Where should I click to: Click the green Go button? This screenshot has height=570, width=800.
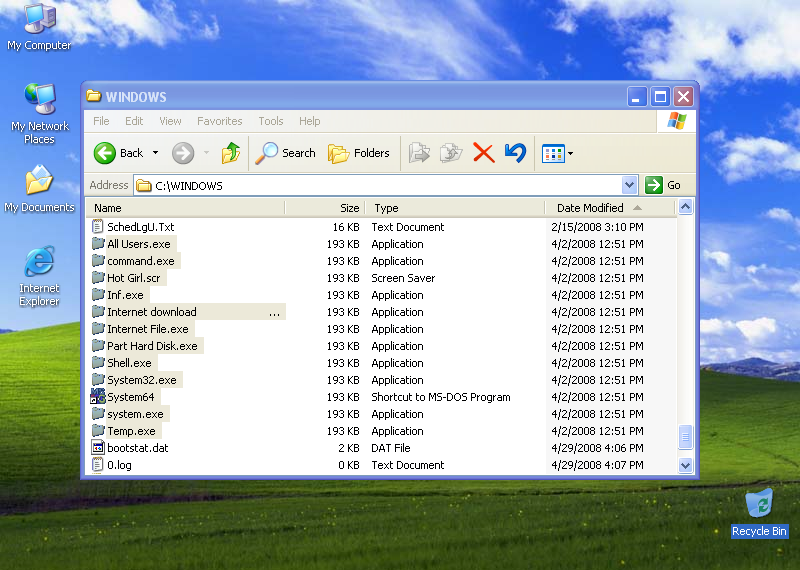(x=663, y=185)
